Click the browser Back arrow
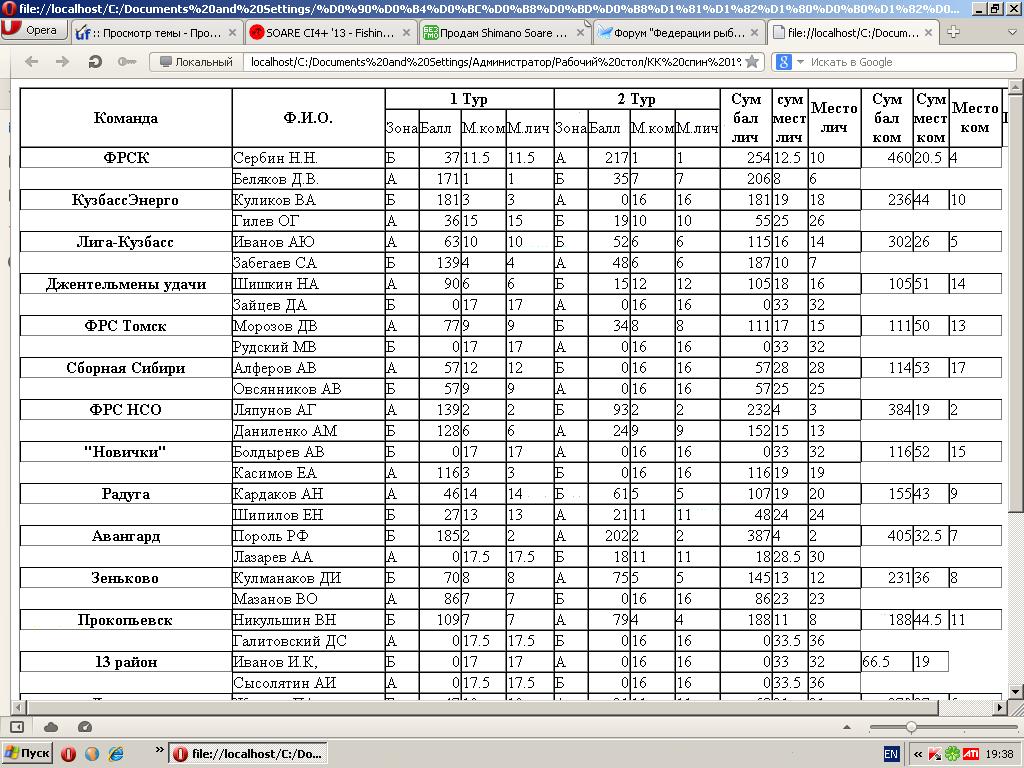Image resolution: width=1024 pixels, height=768 pixels. (x=31, y=62)
